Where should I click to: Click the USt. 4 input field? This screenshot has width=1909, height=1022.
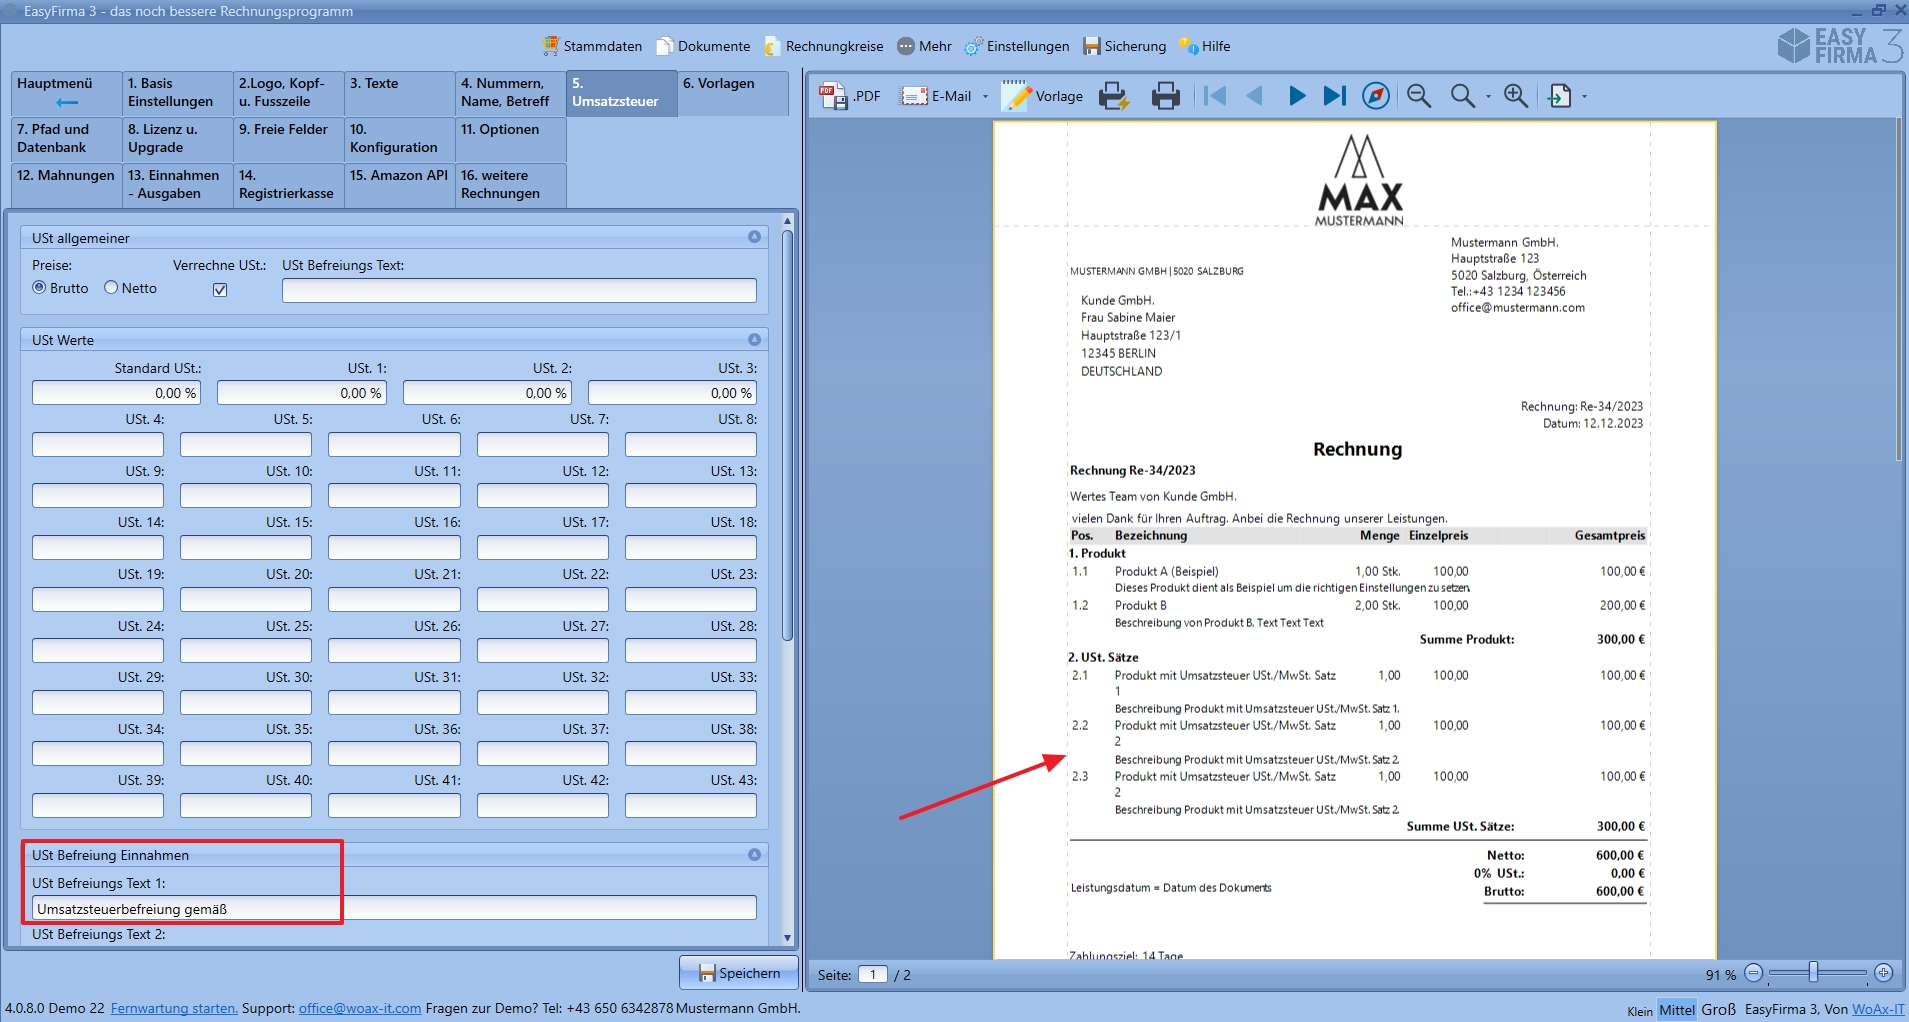click(x=98, y=444)
